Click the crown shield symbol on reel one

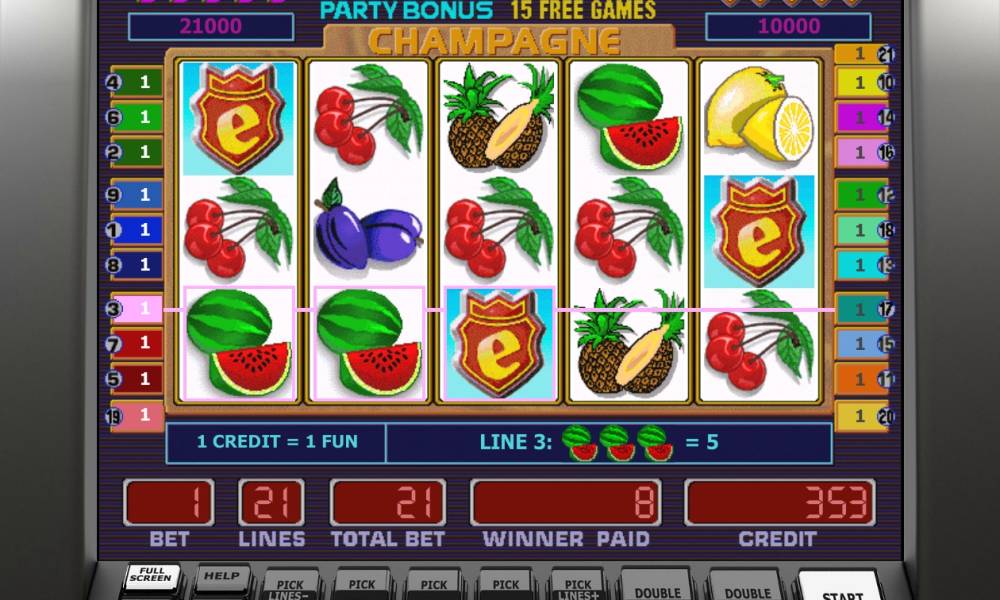[238, 119]
